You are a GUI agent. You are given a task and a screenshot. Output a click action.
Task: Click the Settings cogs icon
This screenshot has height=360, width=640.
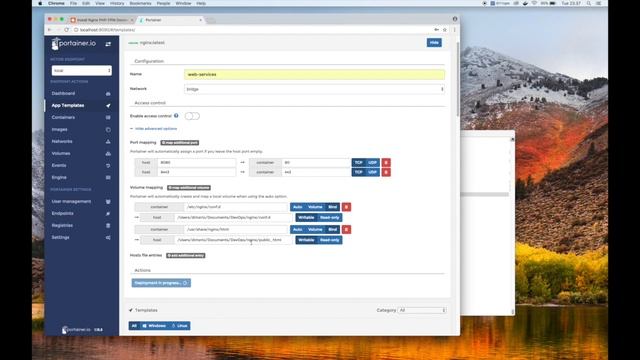pos(108,238)
